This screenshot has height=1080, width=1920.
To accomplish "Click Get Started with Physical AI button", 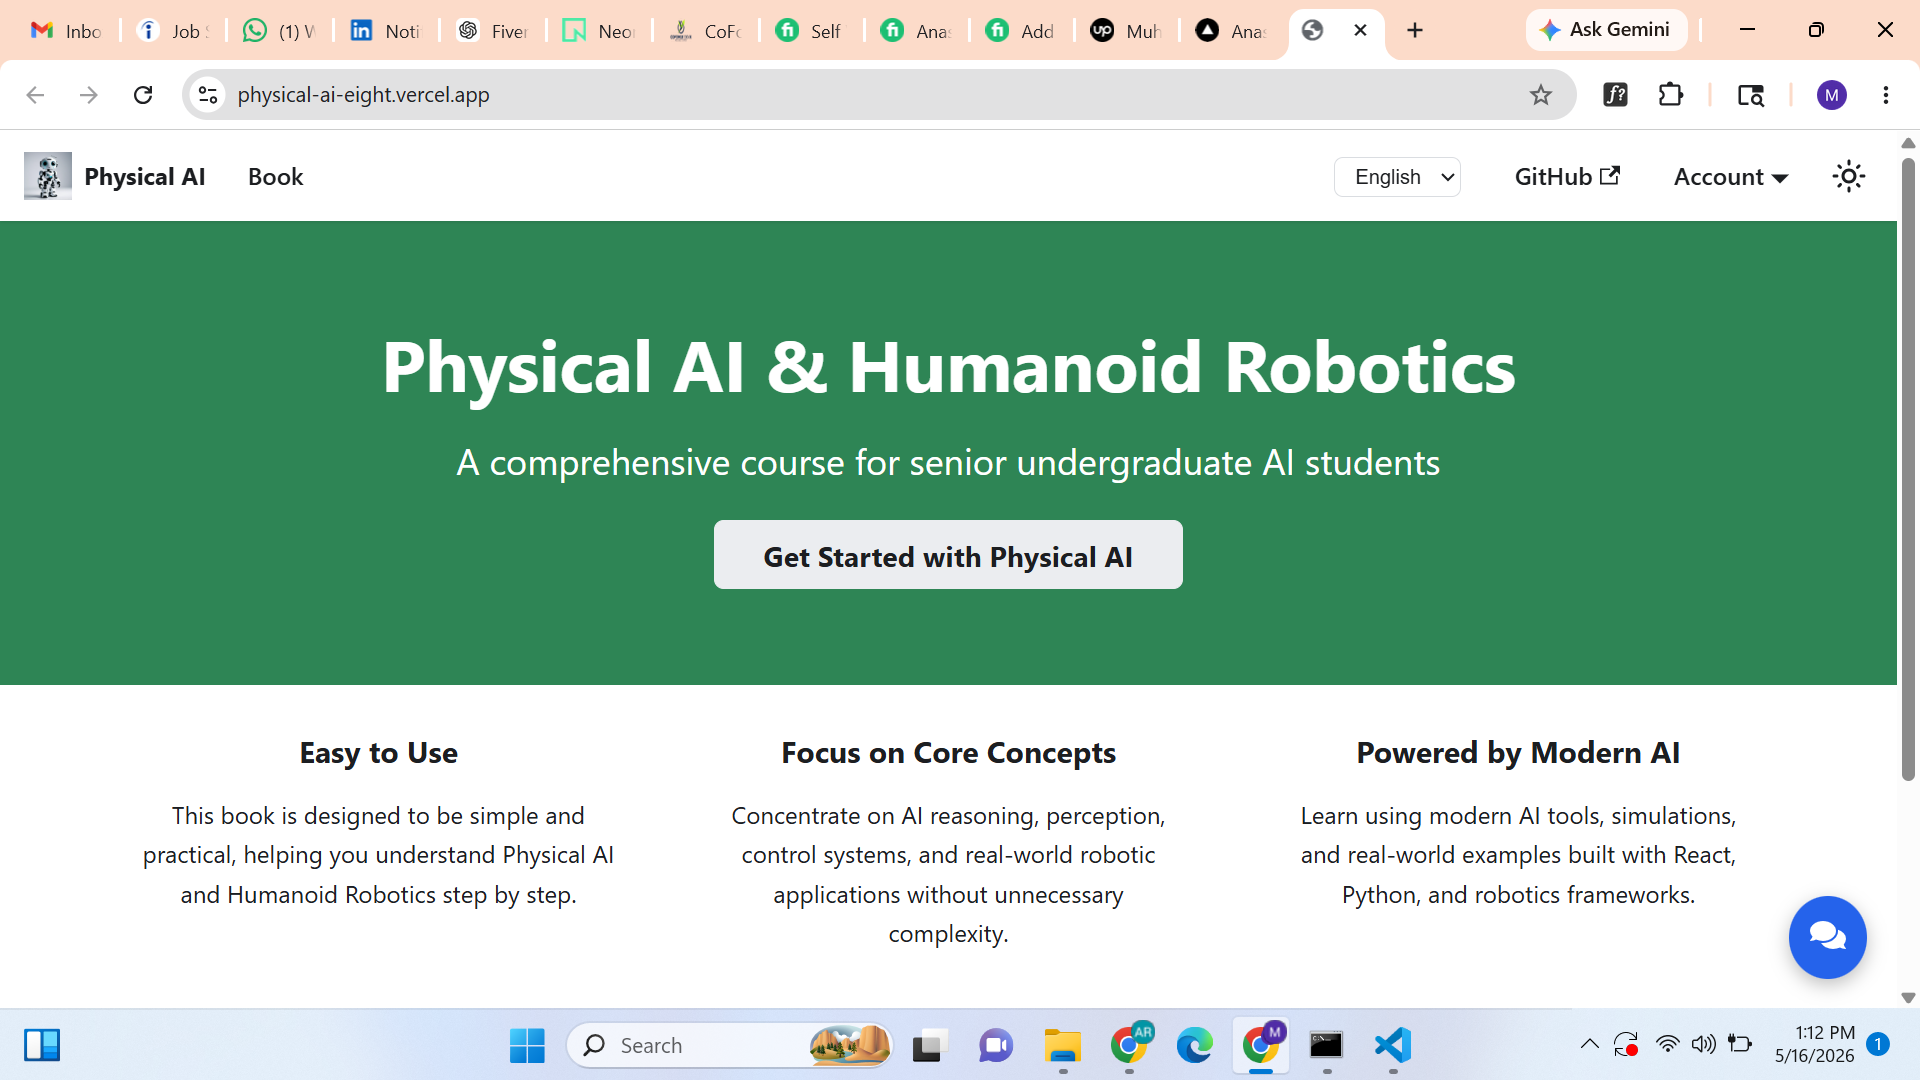I will click(948, 555).
